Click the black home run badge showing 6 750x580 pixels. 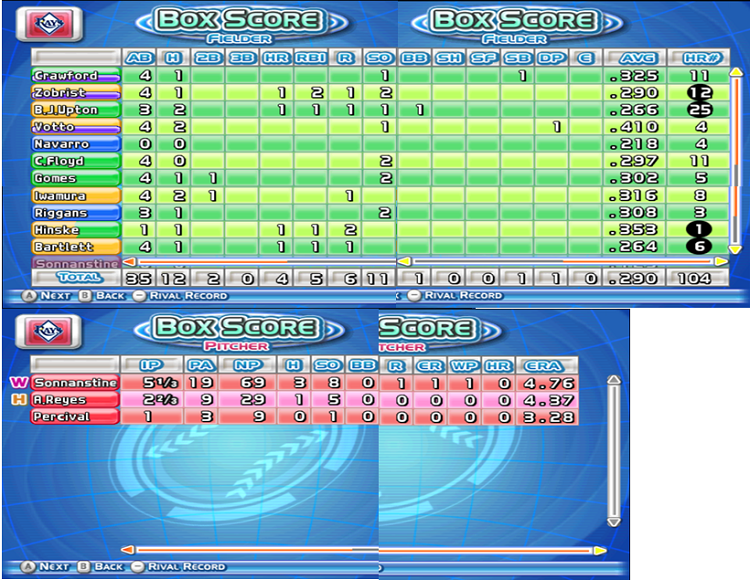699,246
